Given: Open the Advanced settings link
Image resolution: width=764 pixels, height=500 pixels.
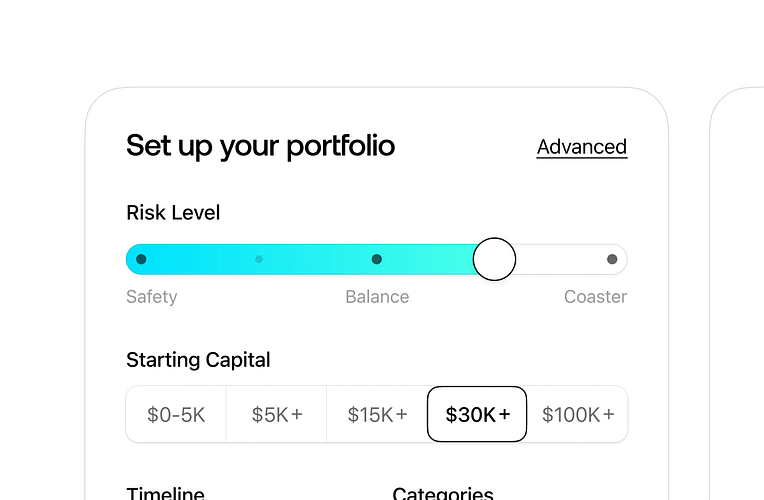Looking at the screenshot, I should point(581,147).
